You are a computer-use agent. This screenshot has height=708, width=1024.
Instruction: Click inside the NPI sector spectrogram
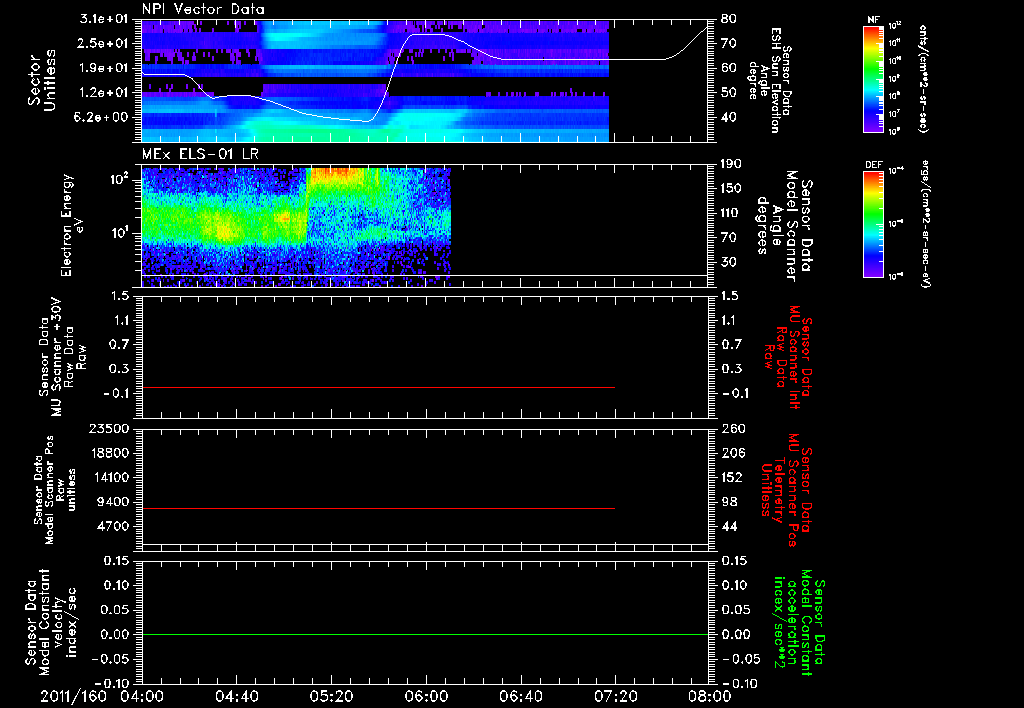pyautogui.click(x=376, y=81)
